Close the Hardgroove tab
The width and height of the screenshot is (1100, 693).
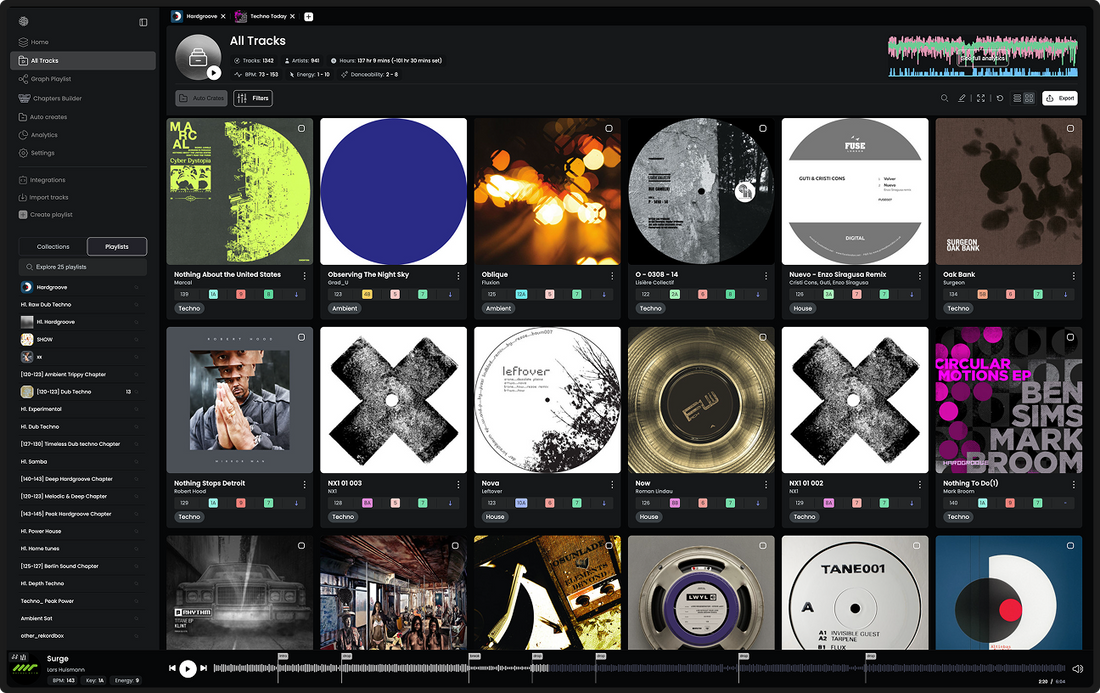(x=223, y=16)
